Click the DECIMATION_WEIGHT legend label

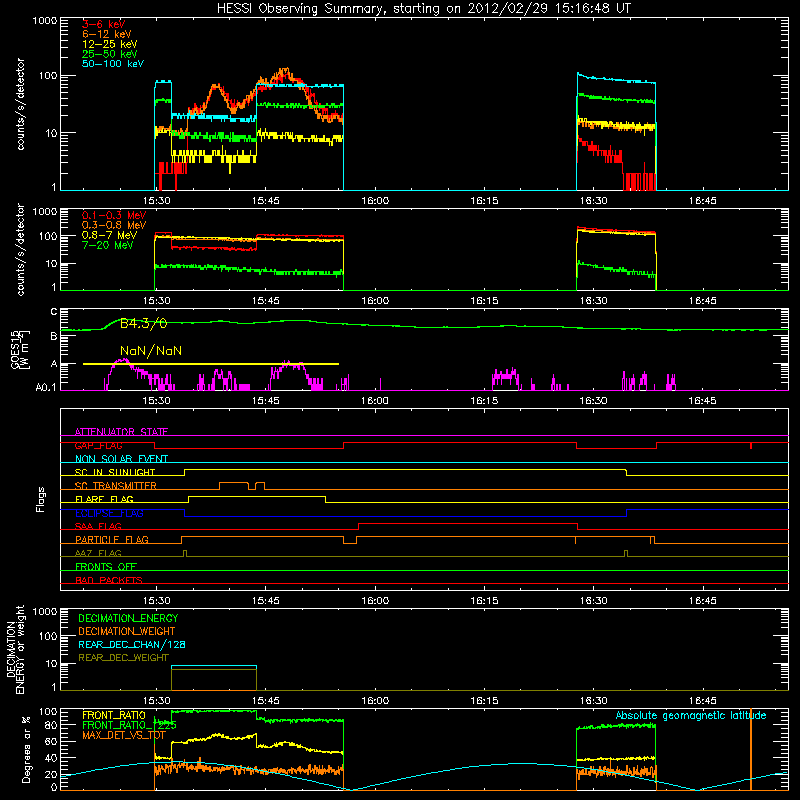[127, 632]
